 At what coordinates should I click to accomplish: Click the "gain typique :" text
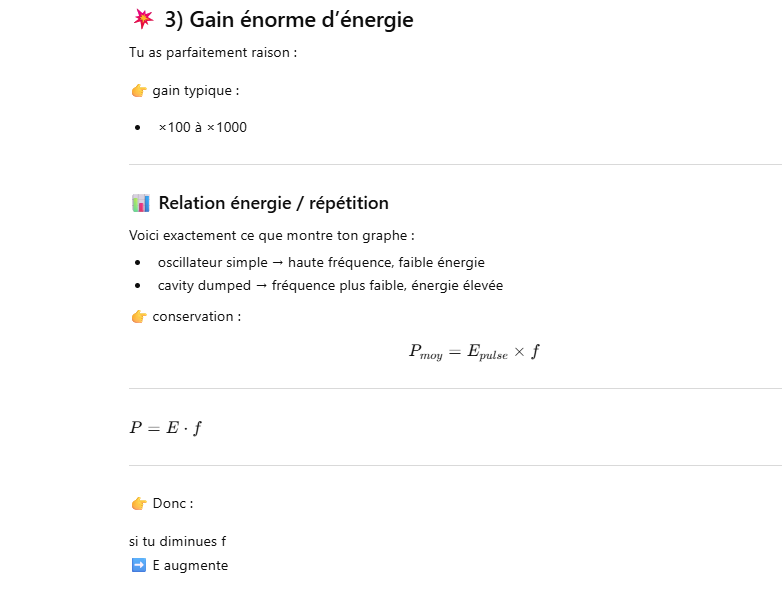[x=196, y=91]
